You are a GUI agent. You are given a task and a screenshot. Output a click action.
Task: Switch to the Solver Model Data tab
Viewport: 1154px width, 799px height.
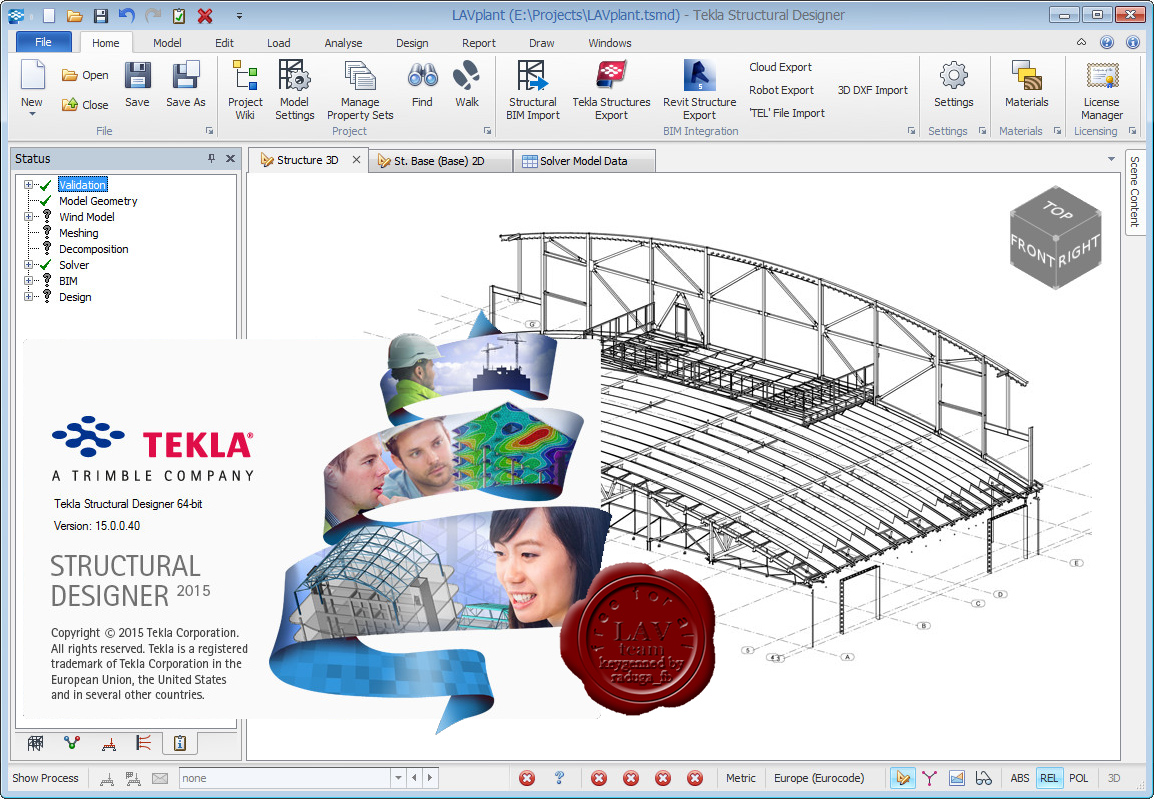(584, 160)
